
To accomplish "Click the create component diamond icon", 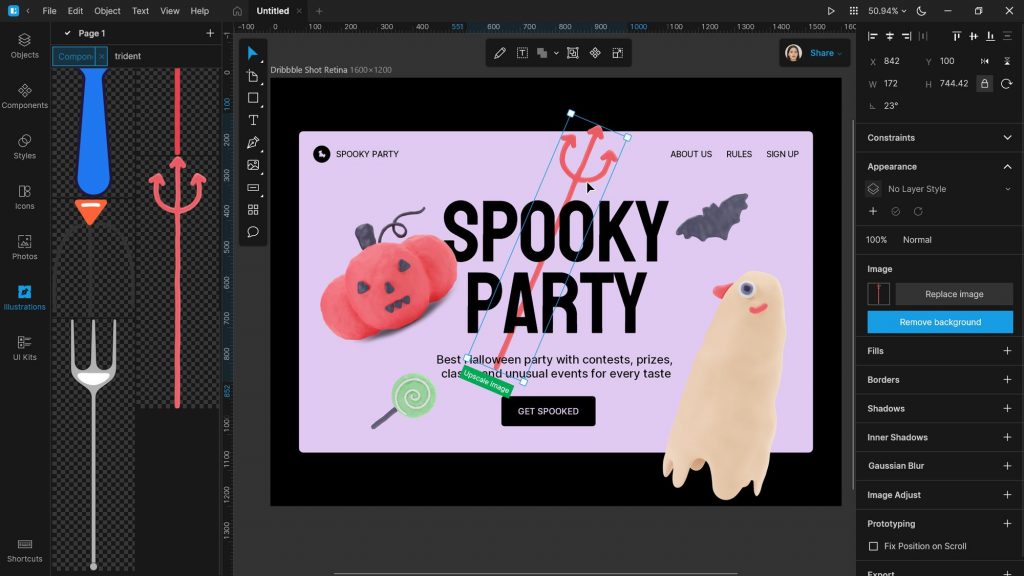I will (x=595, y=53).
